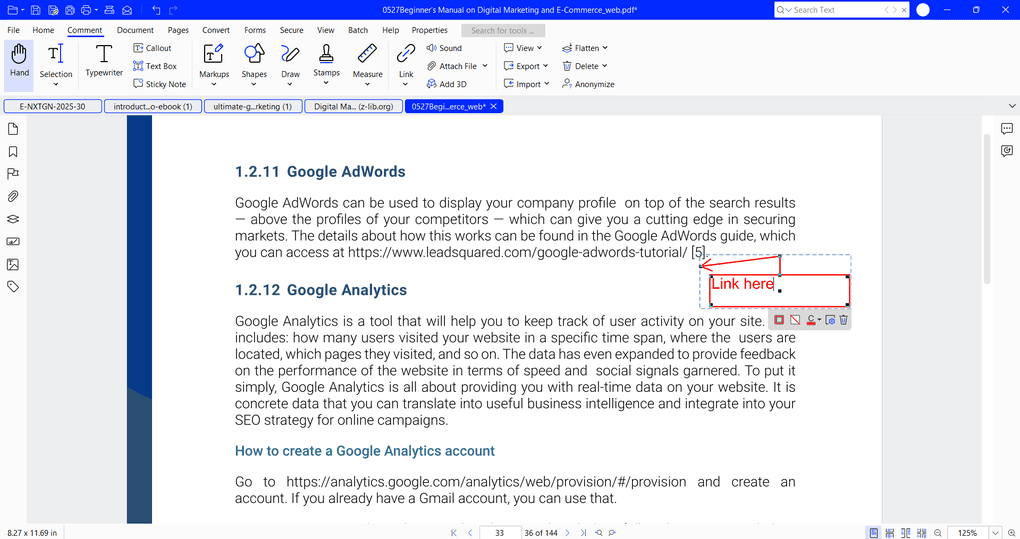Zoom out with the minus magnifier
Screen dimensions: 1020x539
click(x=937, y=532)
